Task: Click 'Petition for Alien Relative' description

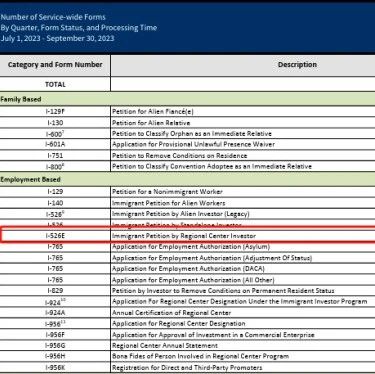Action: pos(151,123)
